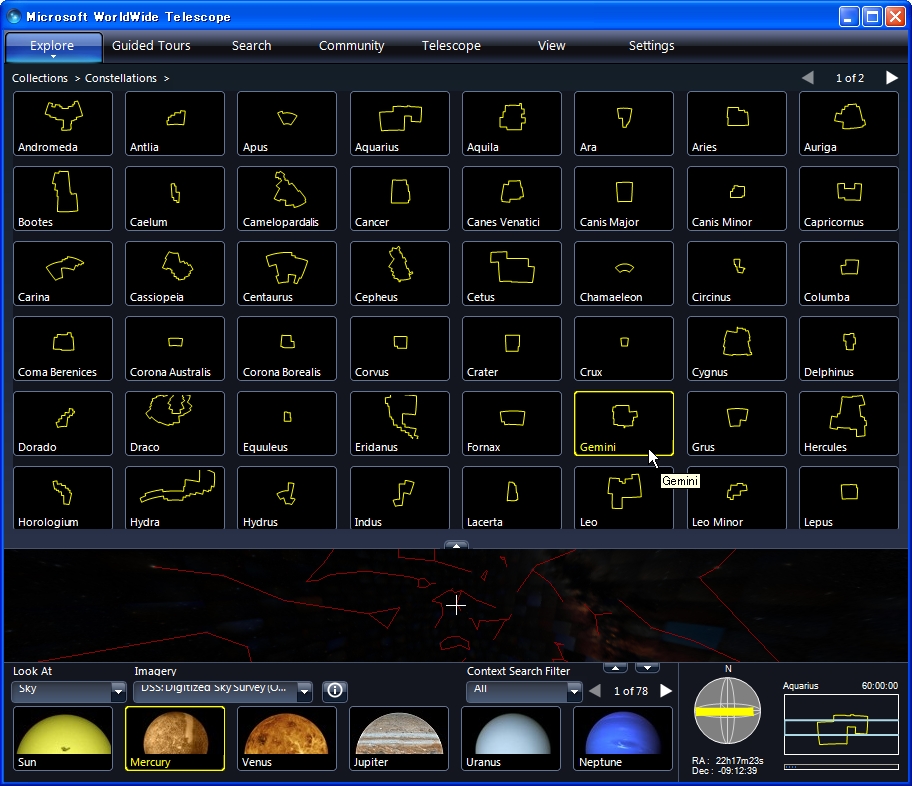912x786 pixels.
Task: Minimize the WorldWide Telescope window
Action: (x=849, y=17)
